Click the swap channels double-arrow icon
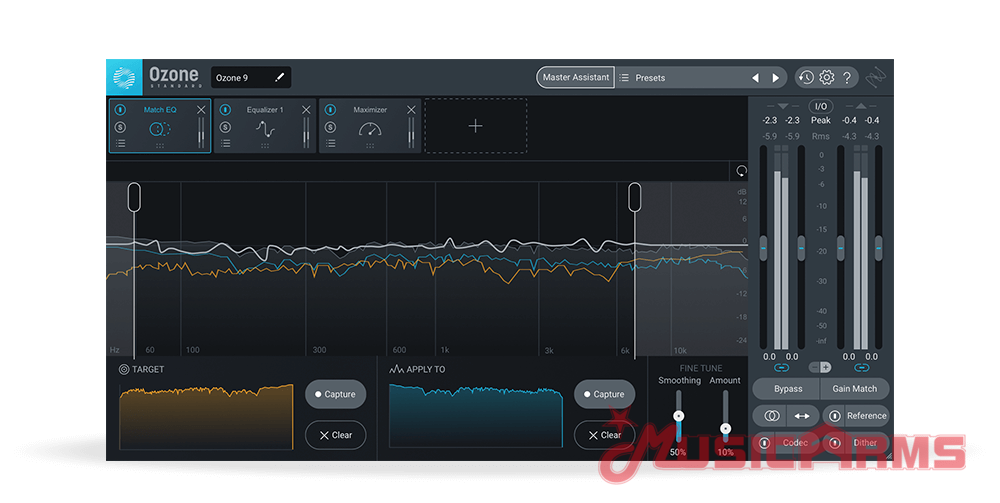The image size is (1000, 503). point(802,415)
